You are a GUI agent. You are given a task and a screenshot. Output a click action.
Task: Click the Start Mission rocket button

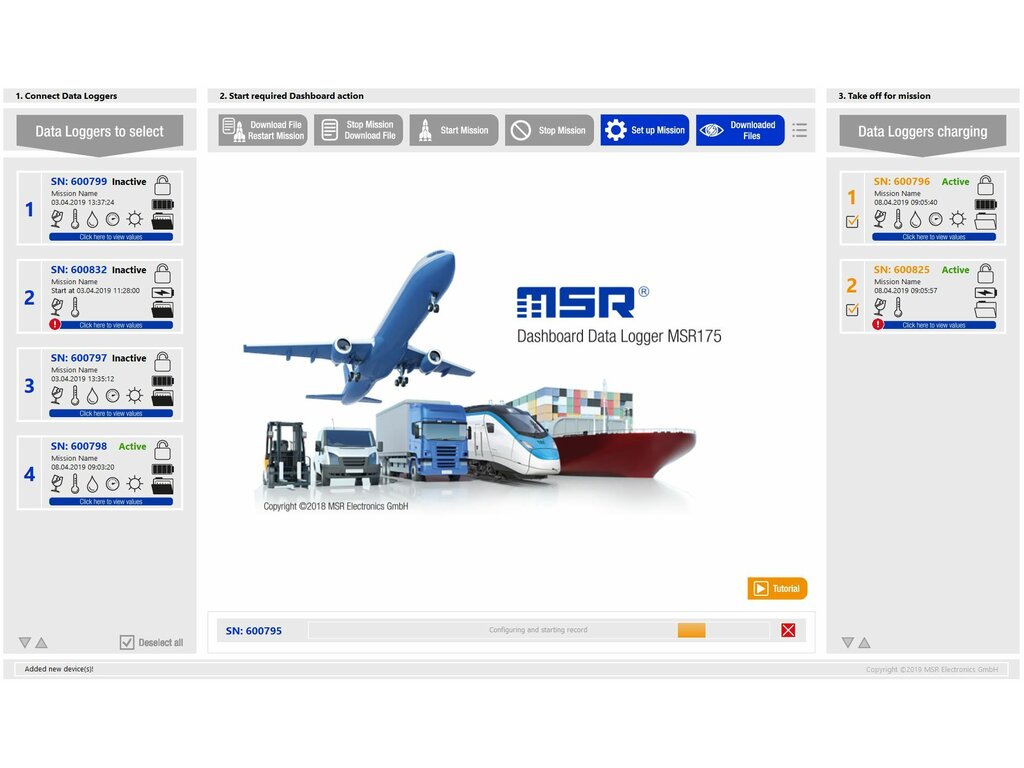(454, 130)
